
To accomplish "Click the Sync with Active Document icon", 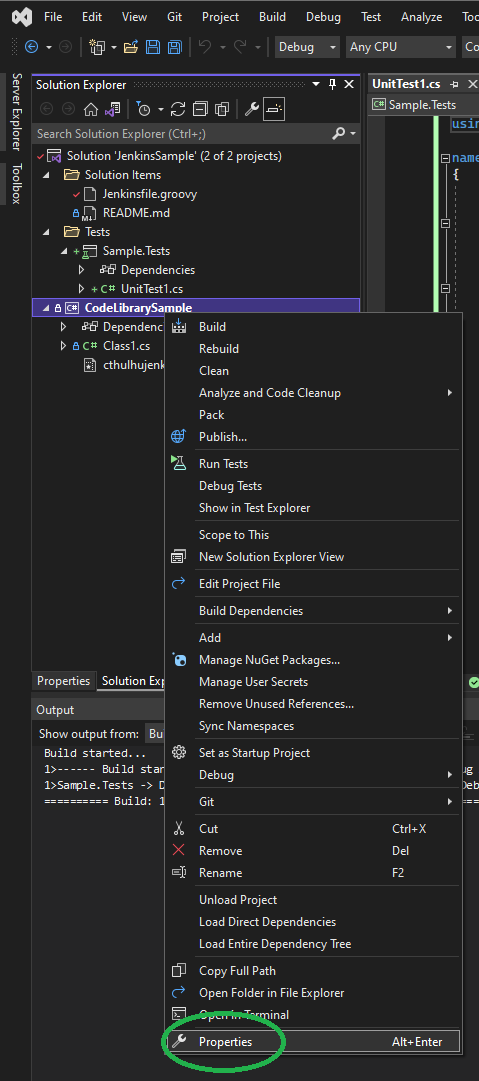I will (178, 109).
